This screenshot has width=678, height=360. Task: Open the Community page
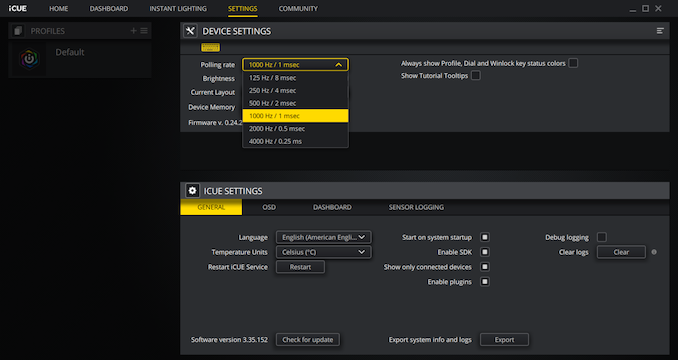click(x=298, y=9)
